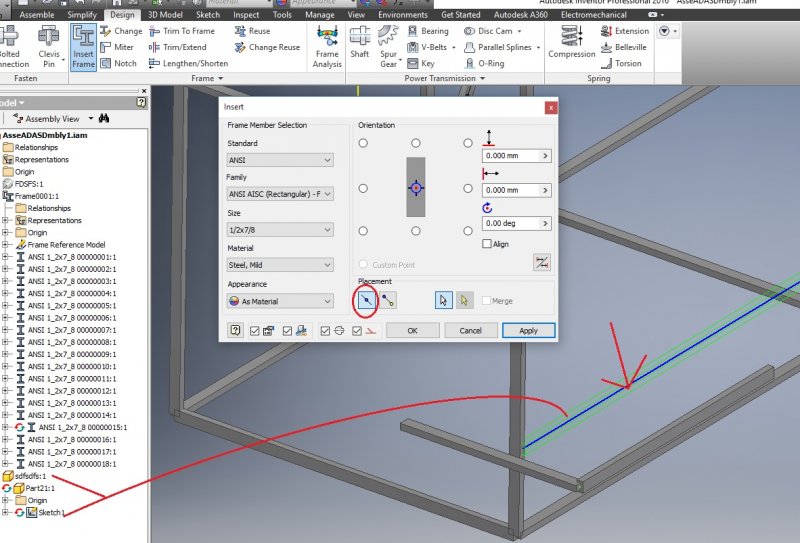800x543 pixels.
Task: Open the Insert dialog help icon
Action: [x=235, y=330]
